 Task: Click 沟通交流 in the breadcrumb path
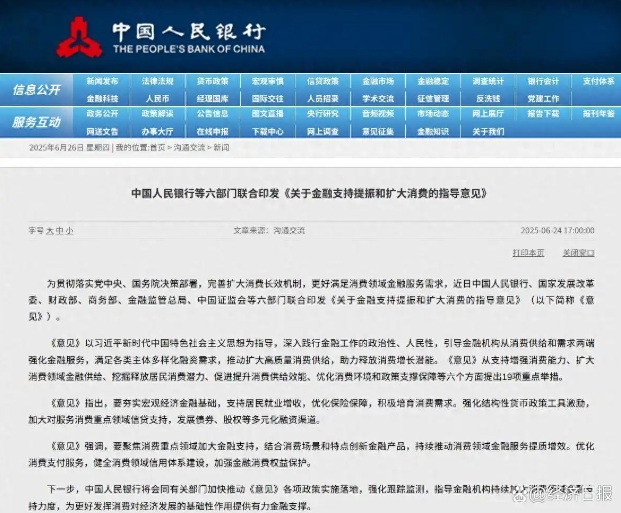pyautogui.click(x=188, y=148)
